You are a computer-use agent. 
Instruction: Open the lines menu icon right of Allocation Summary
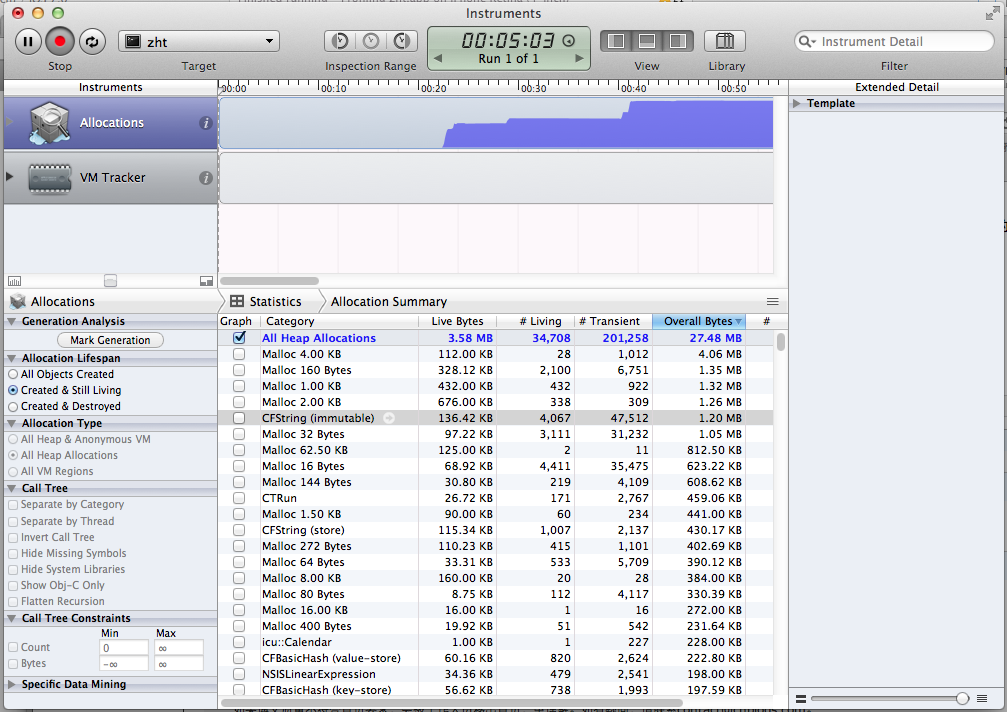(x=773, y=302)
